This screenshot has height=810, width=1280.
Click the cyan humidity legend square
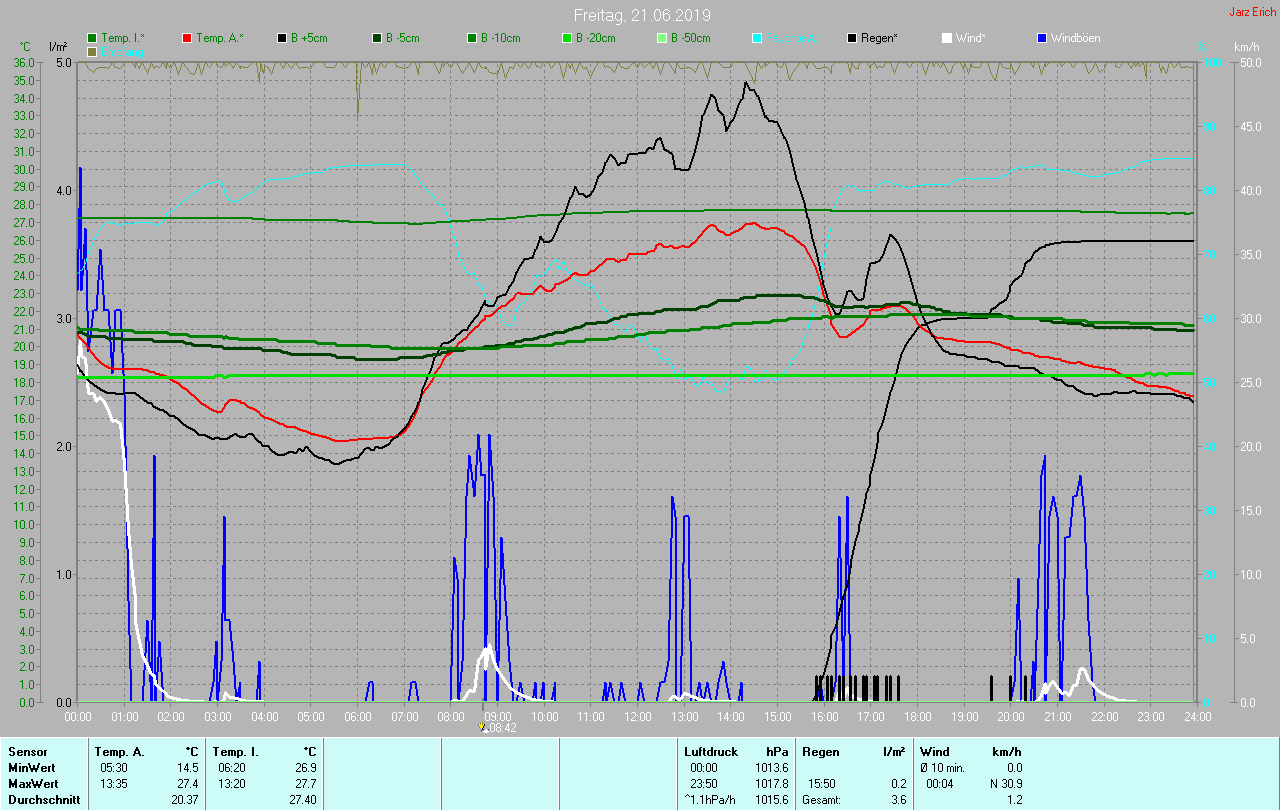[x=756, y=38]
